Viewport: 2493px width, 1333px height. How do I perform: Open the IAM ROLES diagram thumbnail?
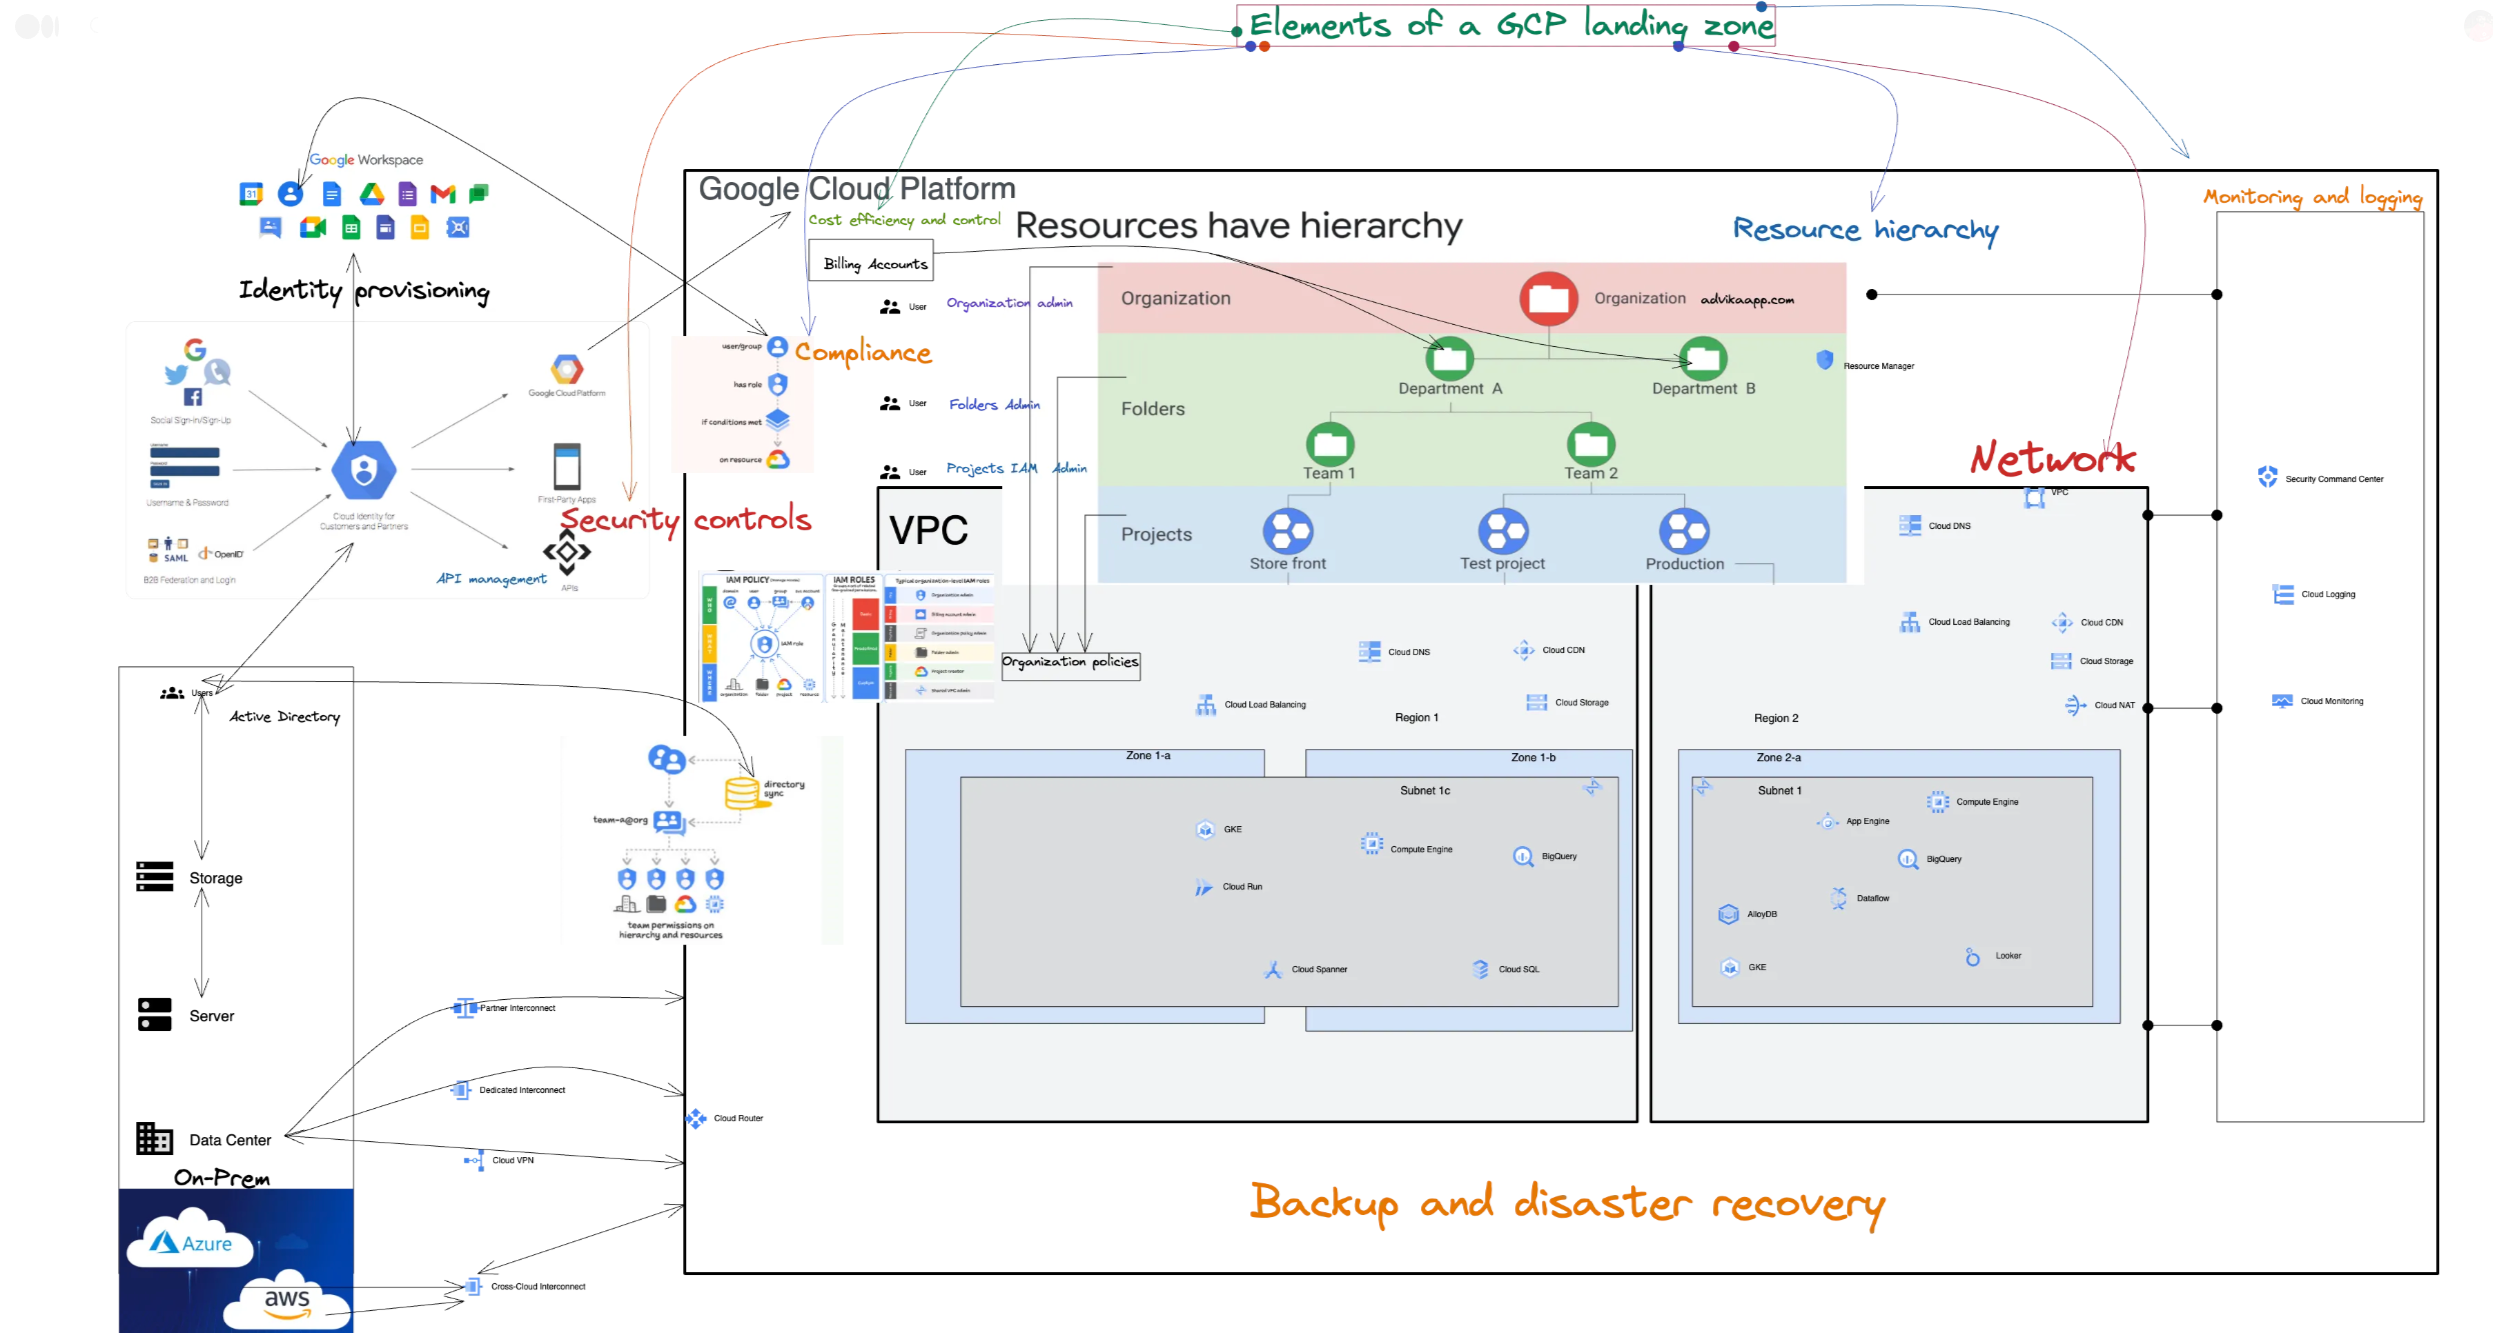[x=854, y=637]
